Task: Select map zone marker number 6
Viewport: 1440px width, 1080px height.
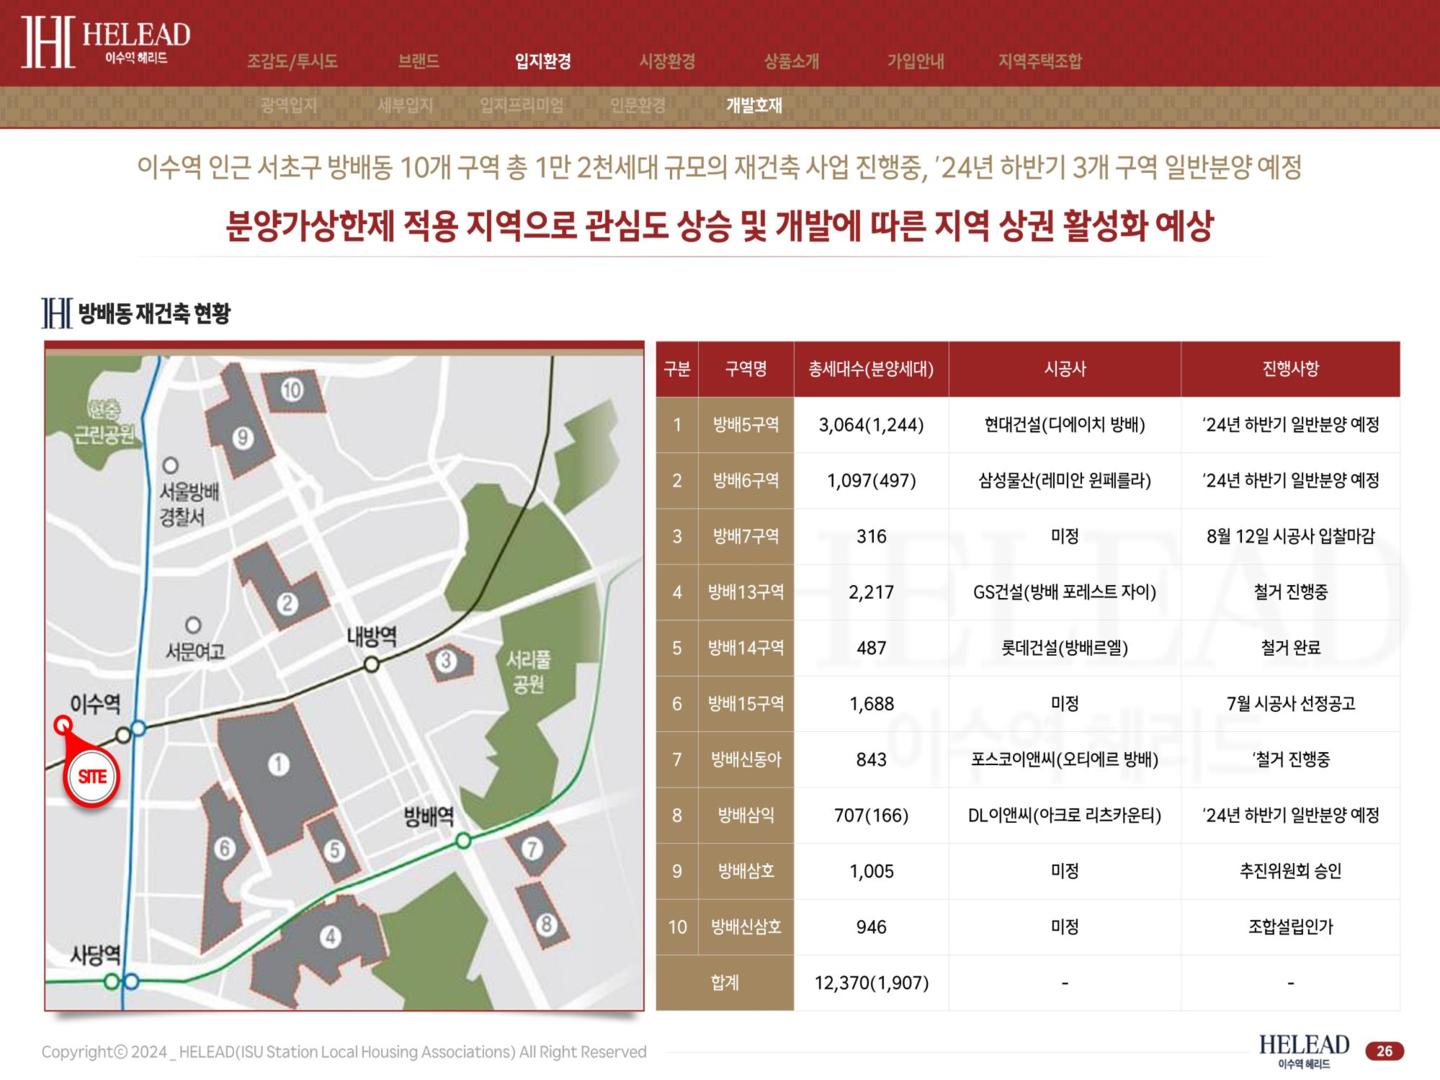Action: click(x=225, y=848)
